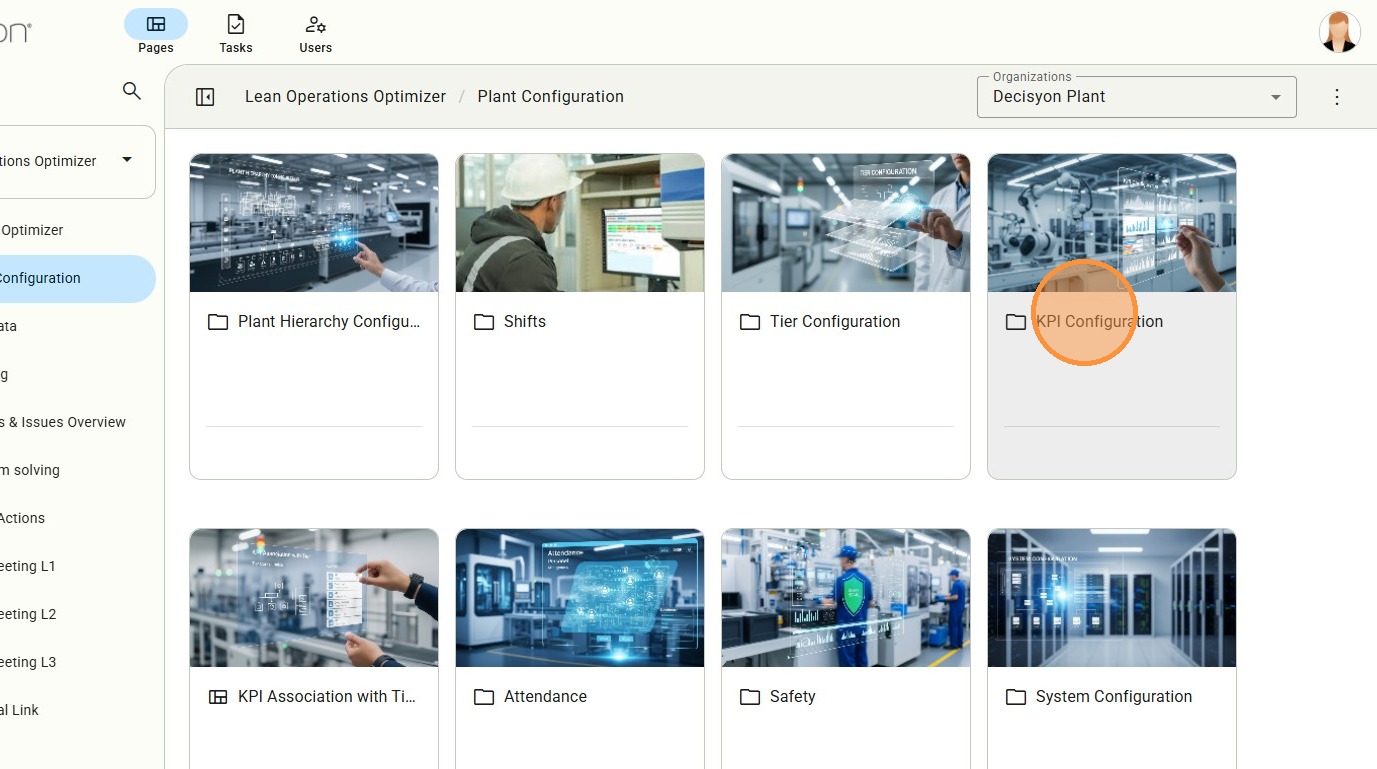1377x769 pixels.
Task: Click the user profile avatar
Action: [x=1339, y=32]
